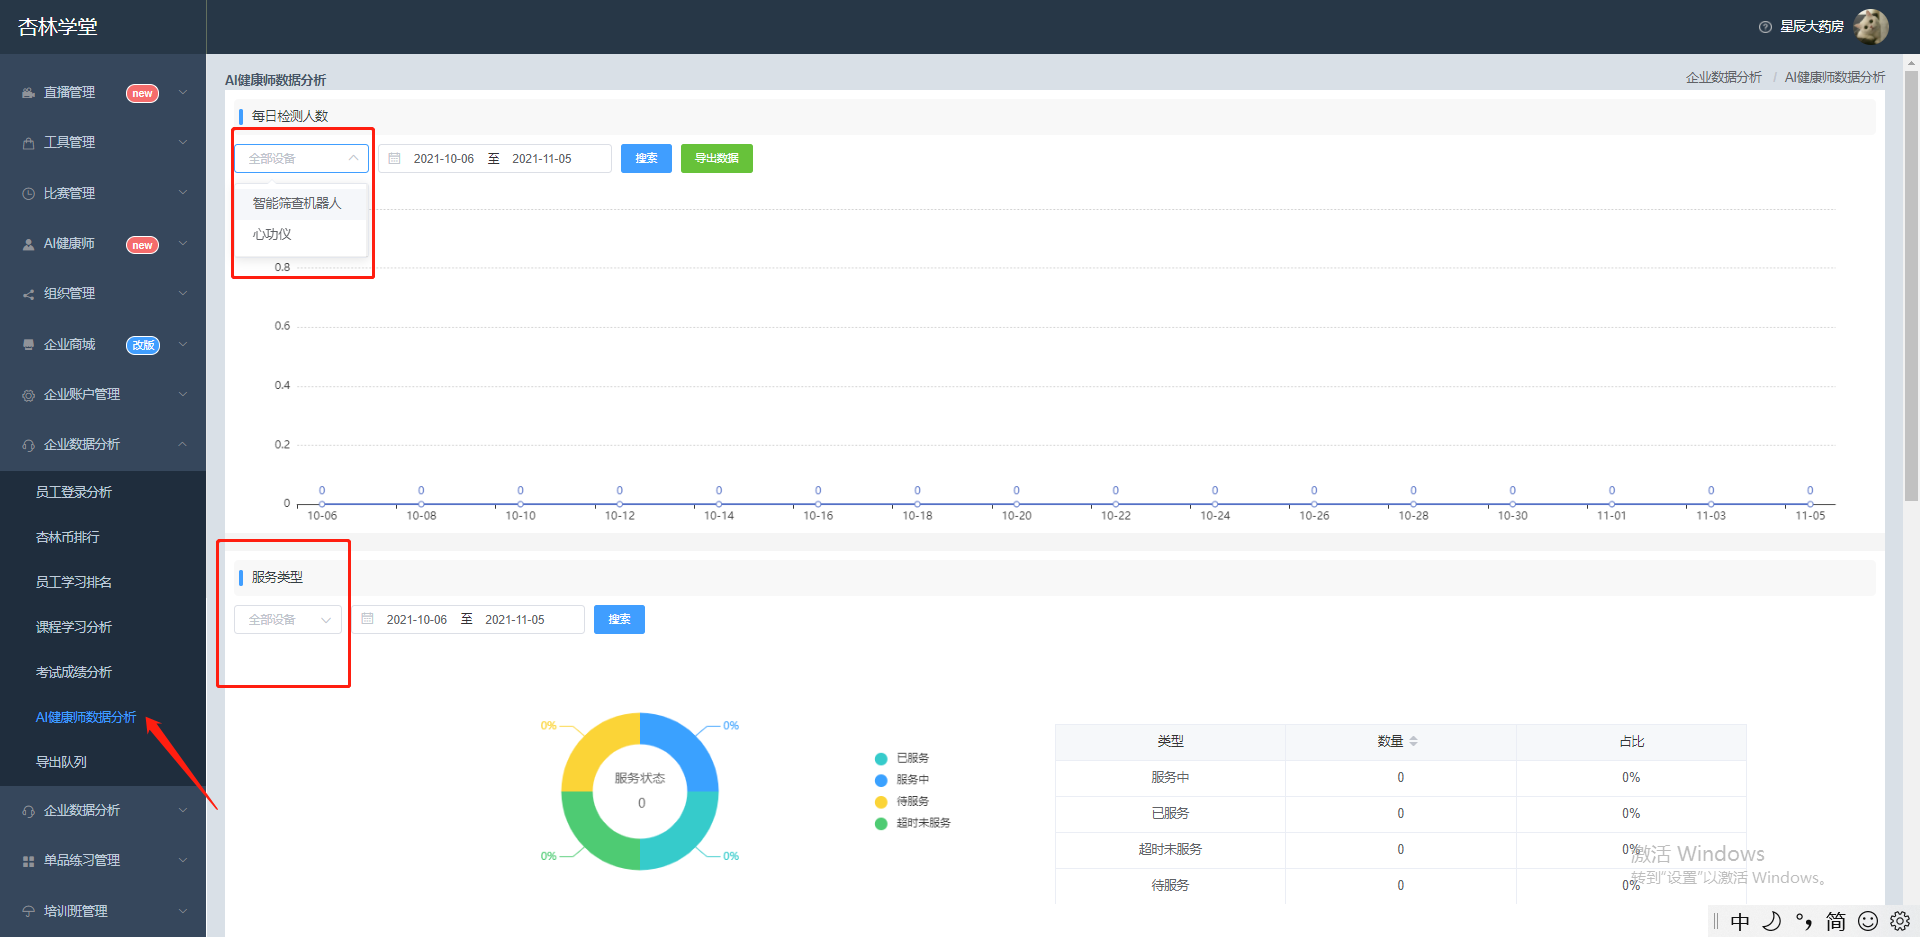Click the IME settings gear in taskbar
The image size is (1920, 937).
pos(1900,921)
